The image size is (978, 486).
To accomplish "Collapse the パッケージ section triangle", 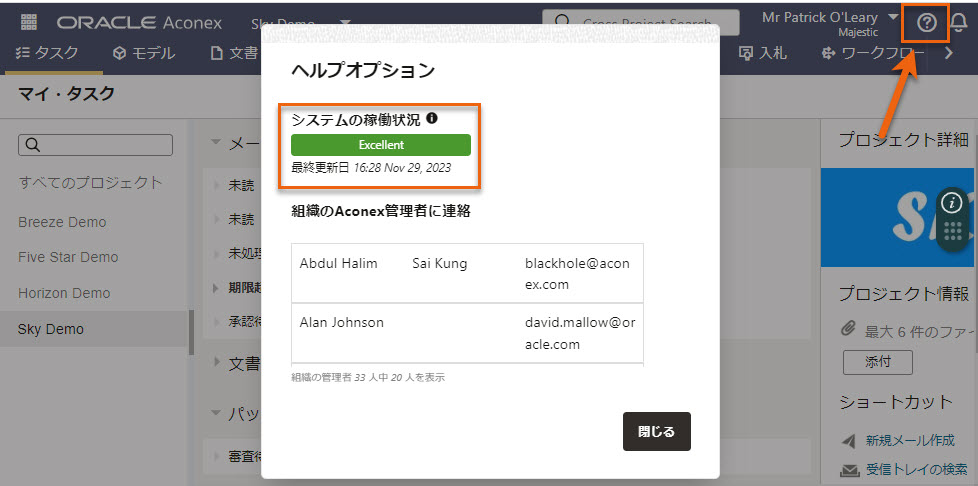I will (x=216, y=412).
